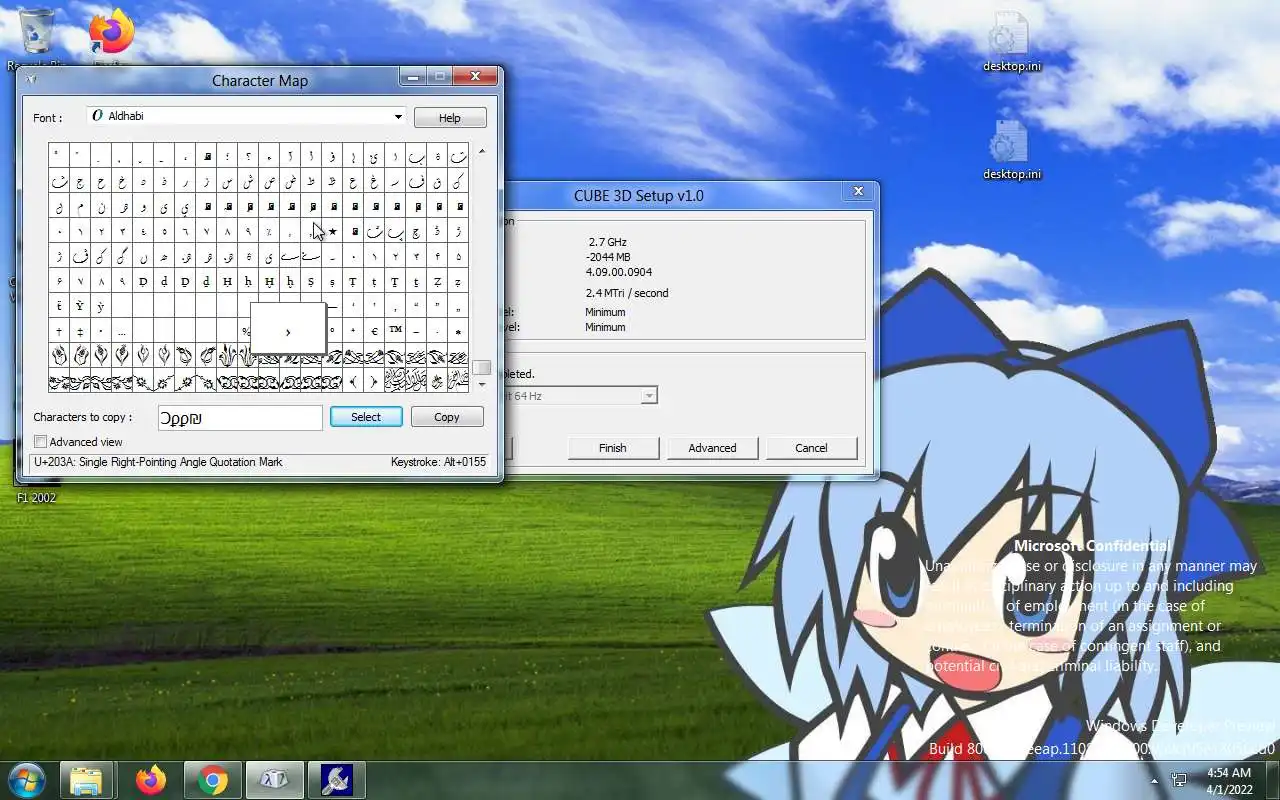Pick the uppercase Ṣ with dot below

coord(311,282)
